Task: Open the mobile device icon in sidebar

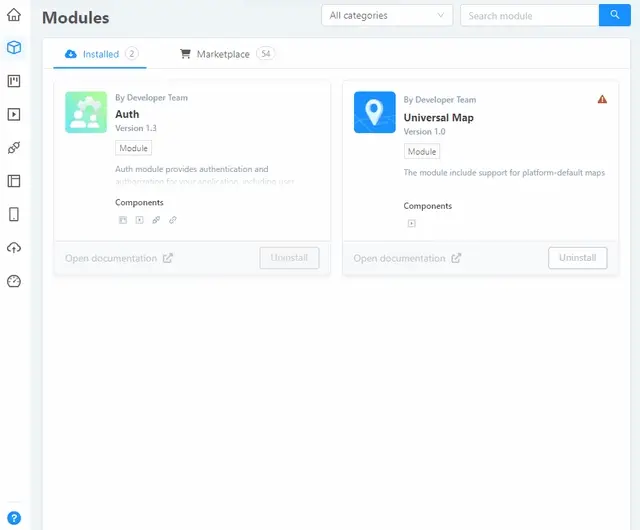Action: click(14, 214)
